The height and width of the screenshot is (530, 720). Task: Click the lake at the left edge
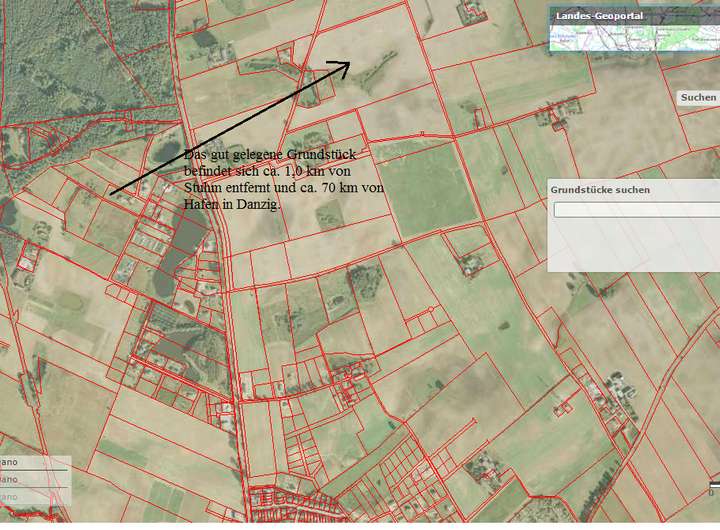(6, 213)
